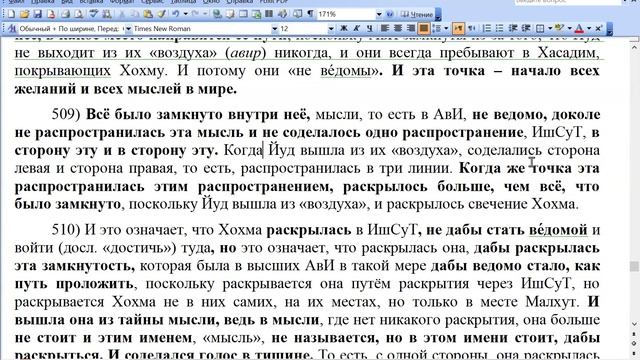The image size is (640, 360).
Task: Open the Styles and Formatting pane icon
Action: click(11, 29)
